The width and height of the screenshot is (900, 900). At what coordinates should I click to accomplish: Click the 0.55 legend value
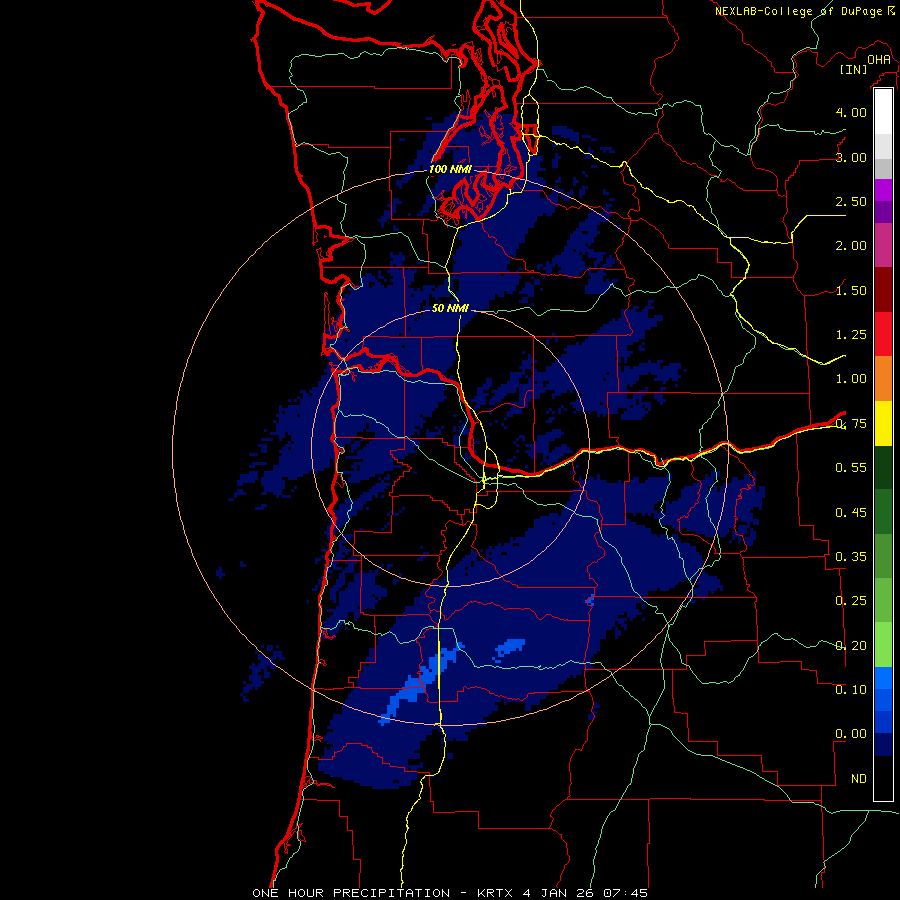(851, 468)
